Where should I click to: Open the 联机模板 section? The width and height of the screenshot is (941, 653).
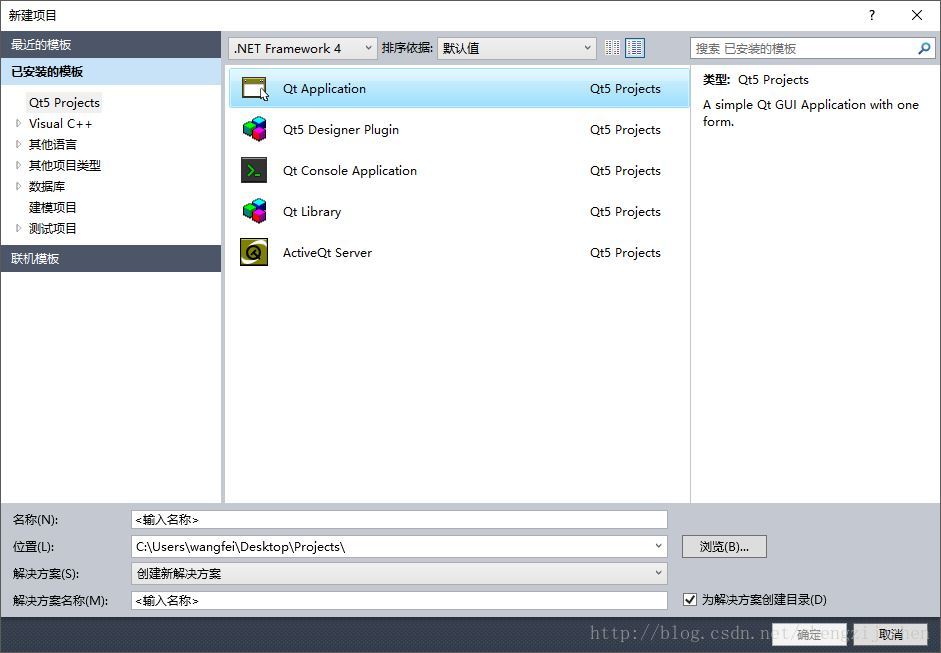point(111,259)
